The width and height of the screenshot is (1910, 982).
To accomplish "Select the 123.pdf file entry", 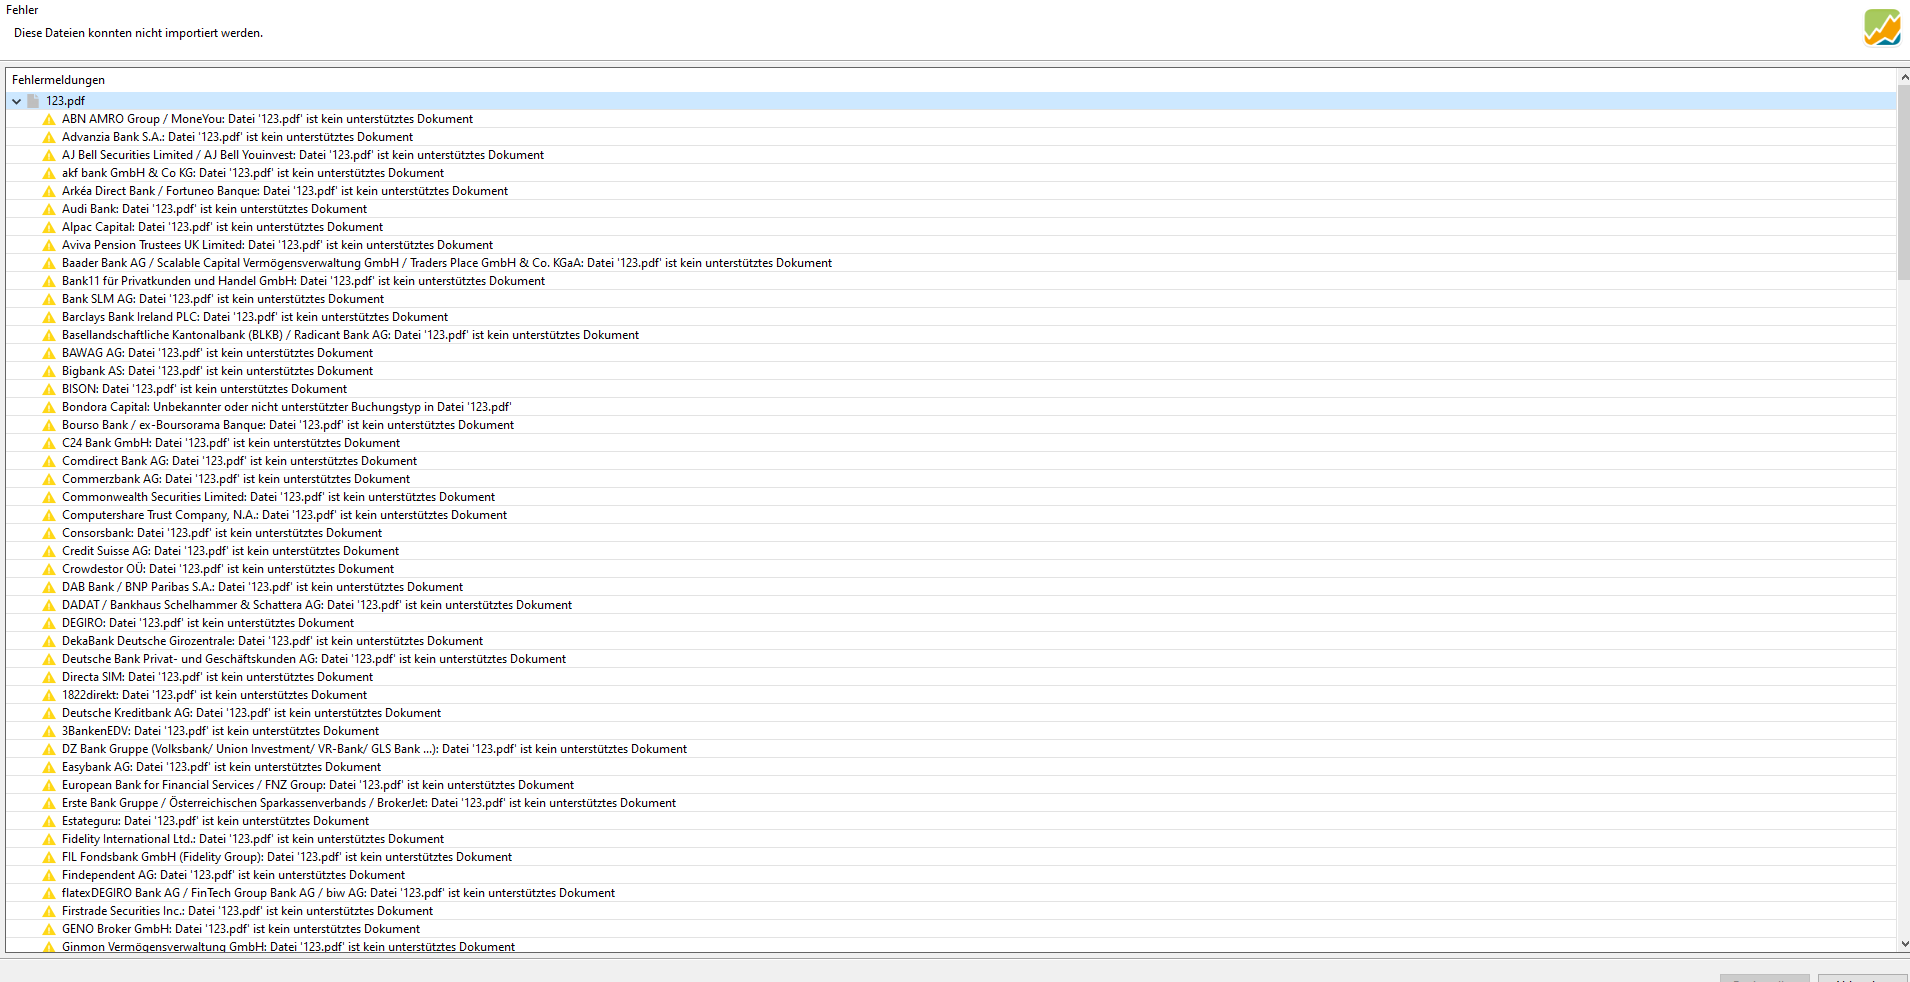I will 66,101.
